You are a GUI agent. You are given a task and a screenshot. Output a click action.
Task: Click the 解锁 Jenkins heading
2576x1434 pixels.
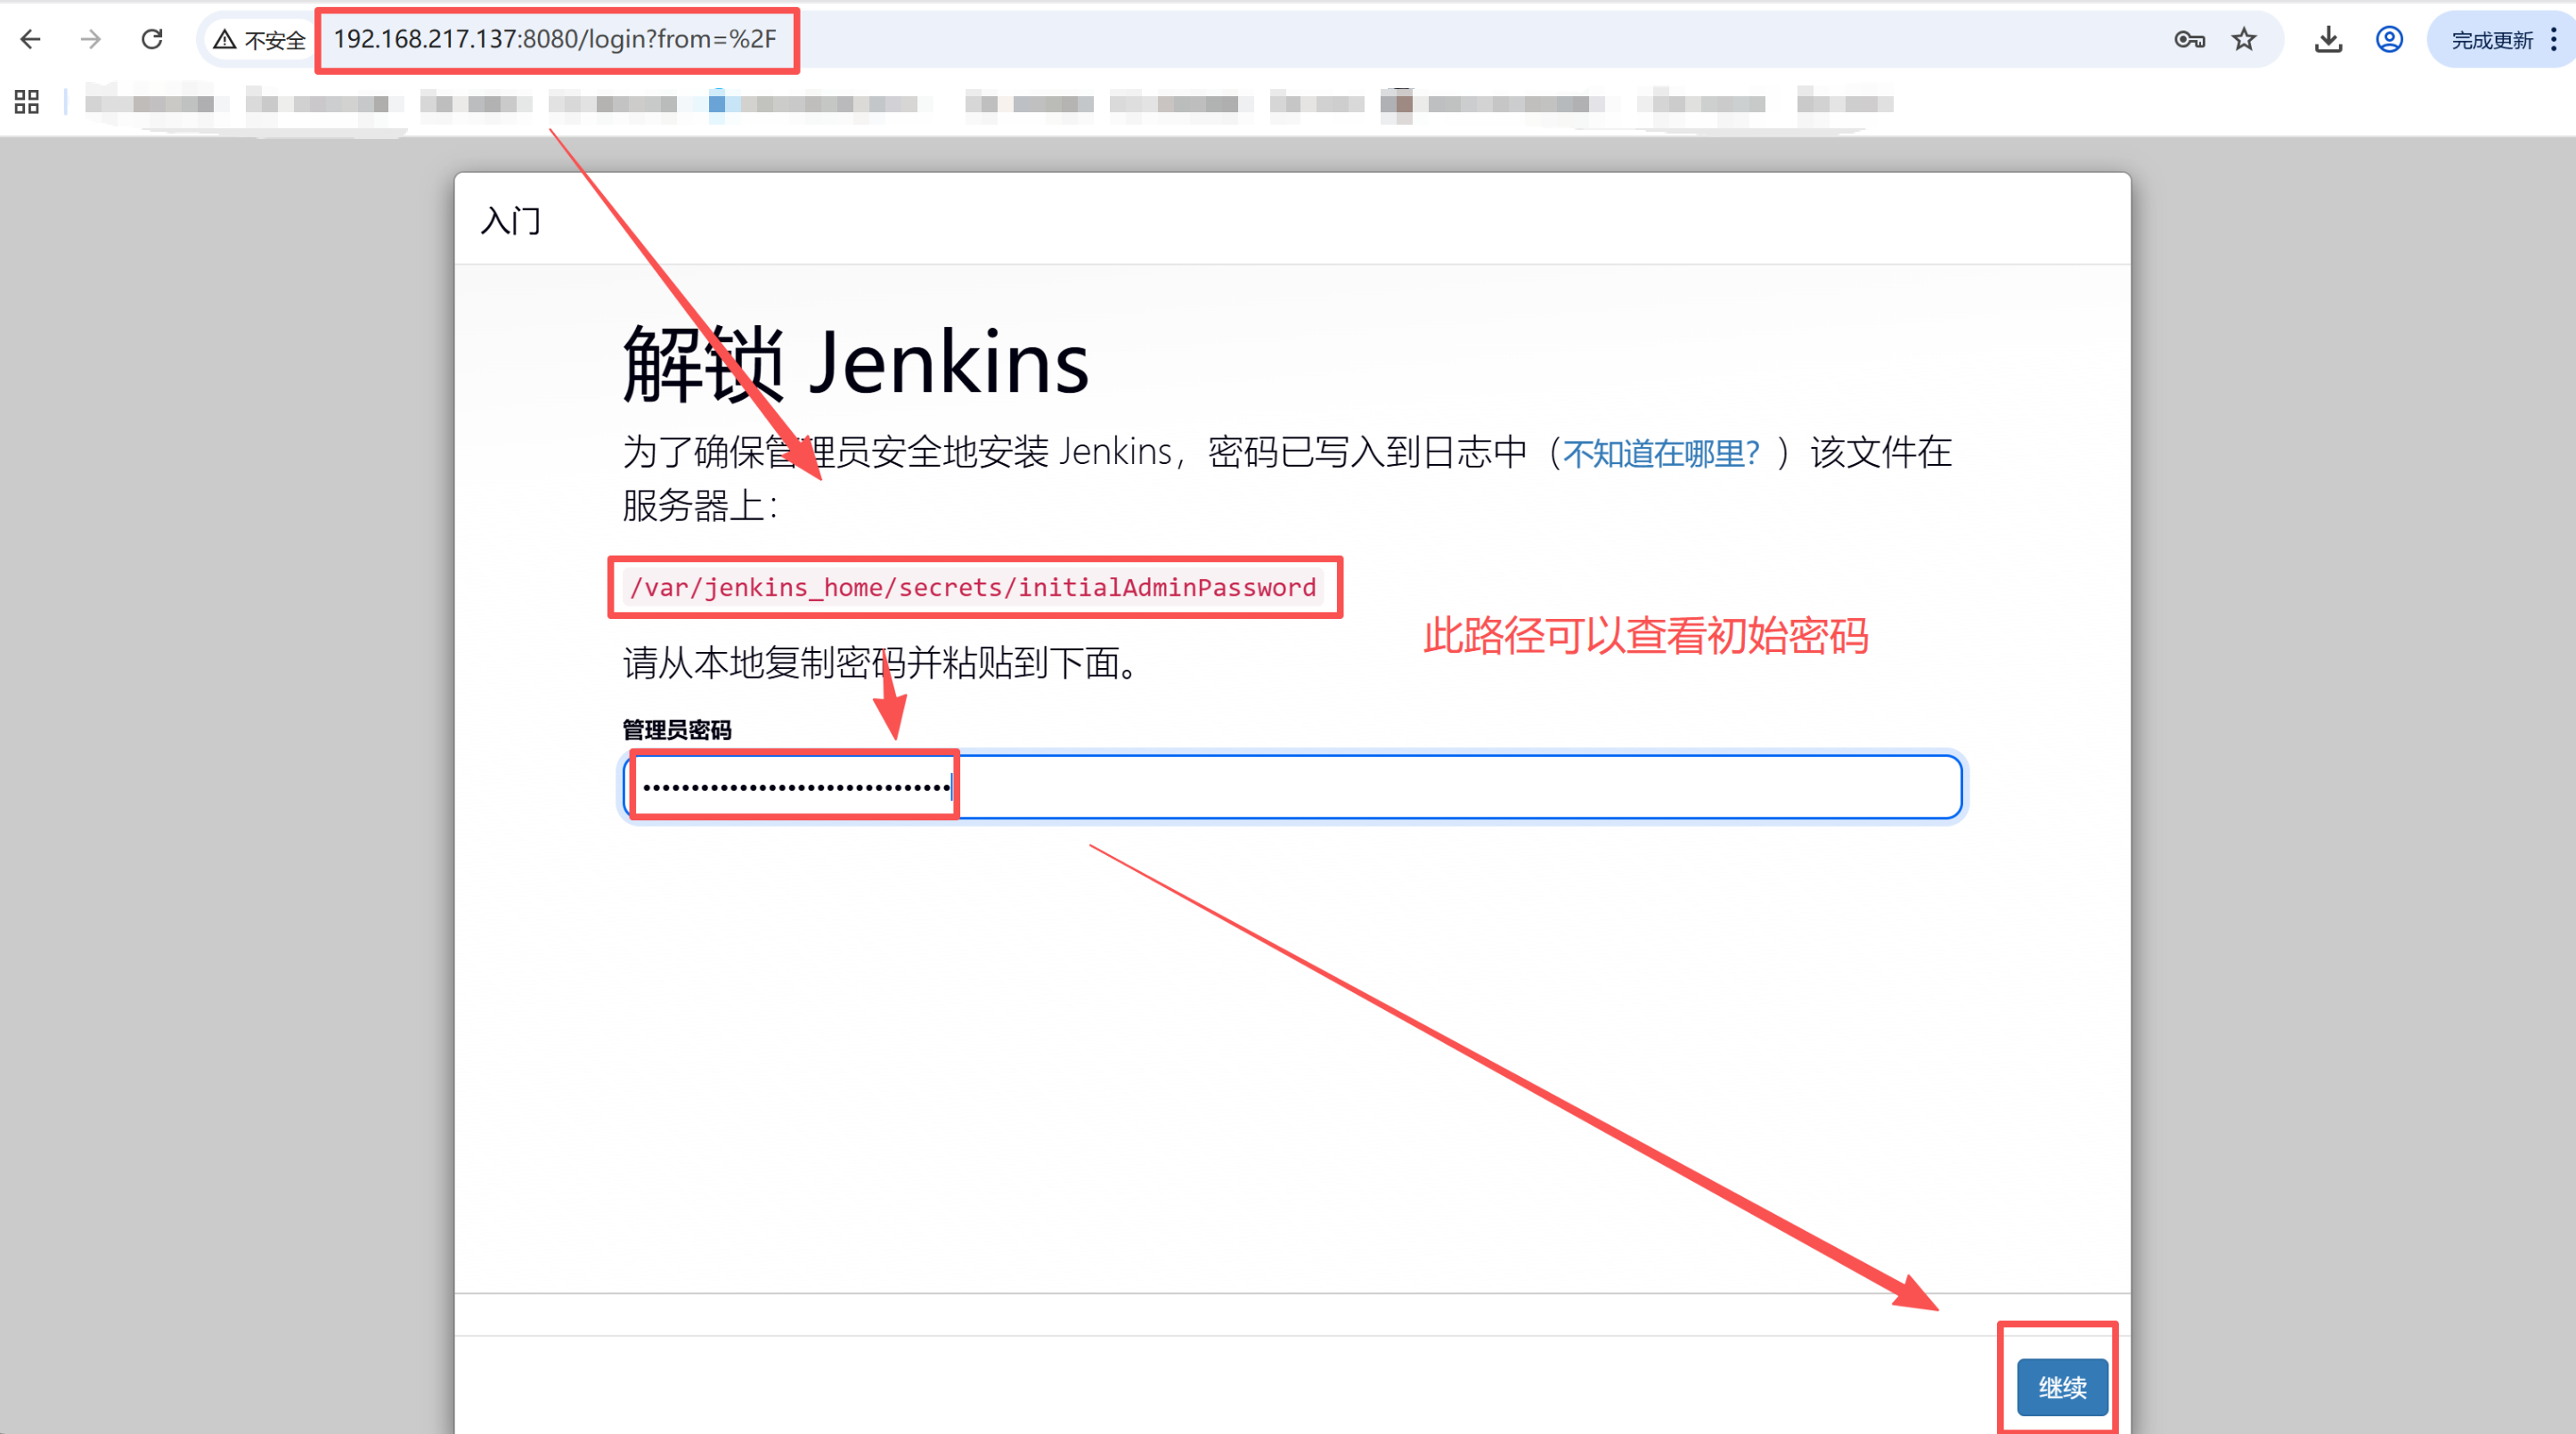coord(856,364)
